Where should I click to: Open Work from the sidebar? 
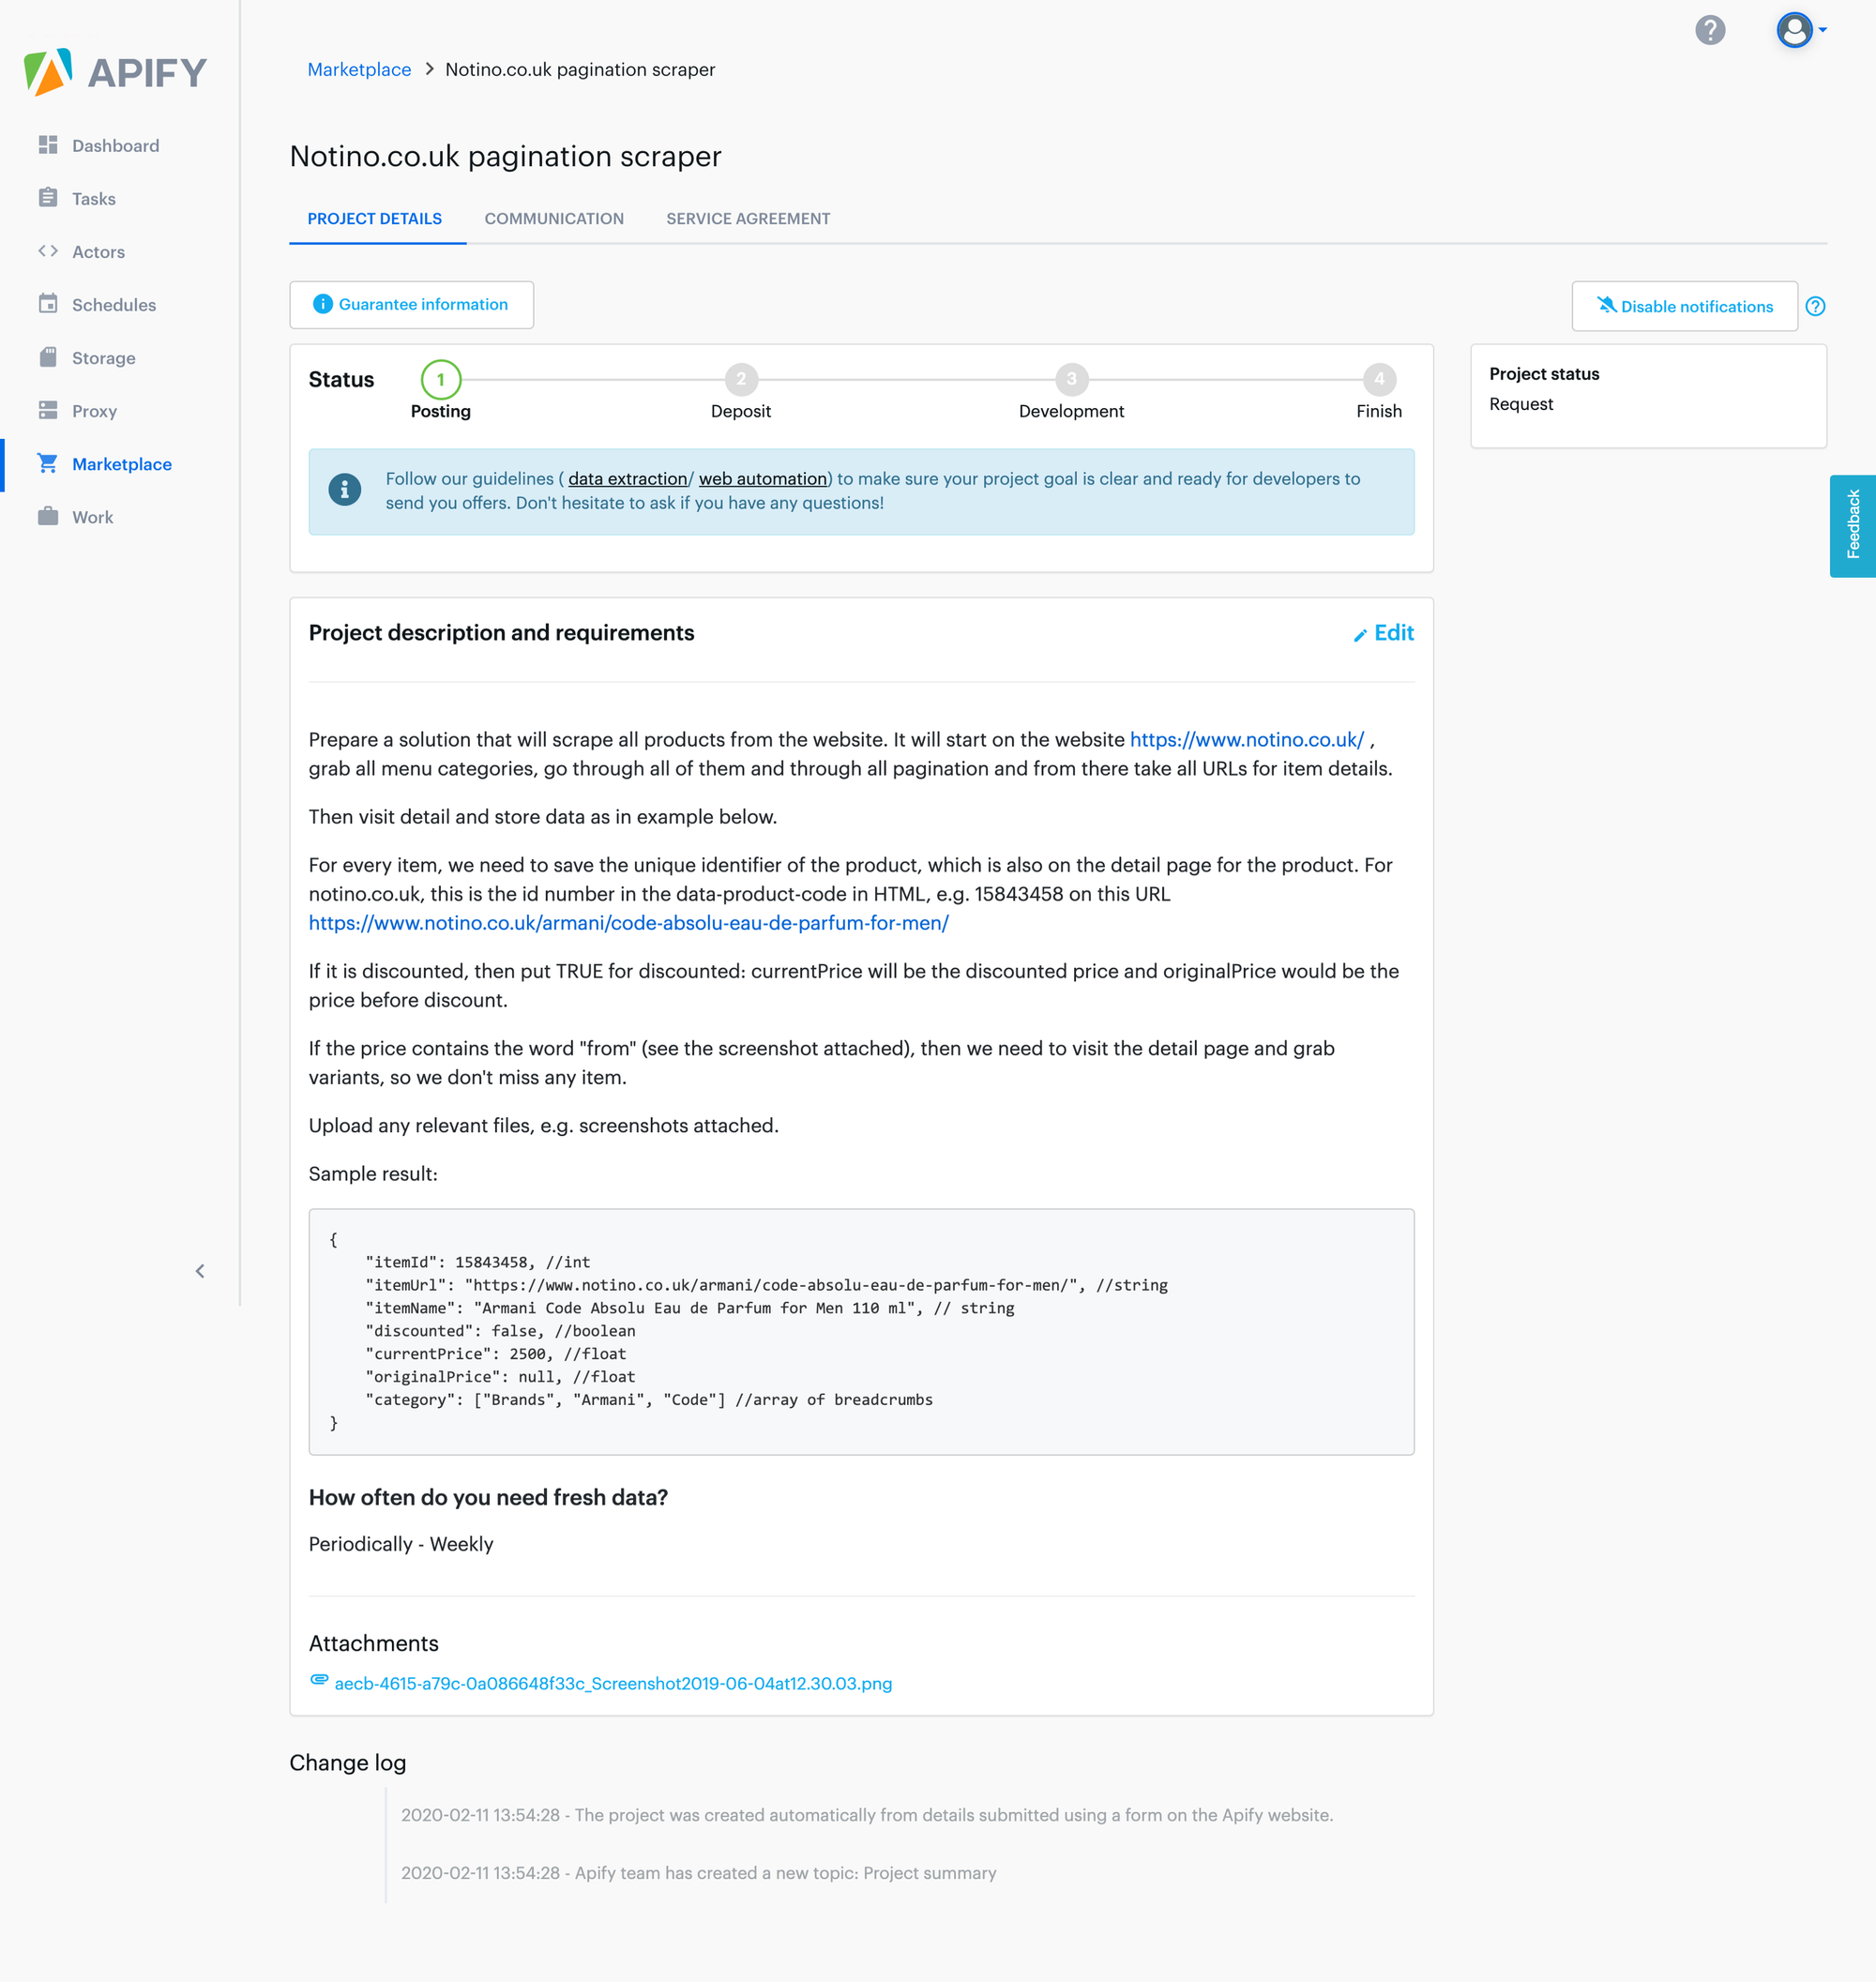[x=93, y=517]
